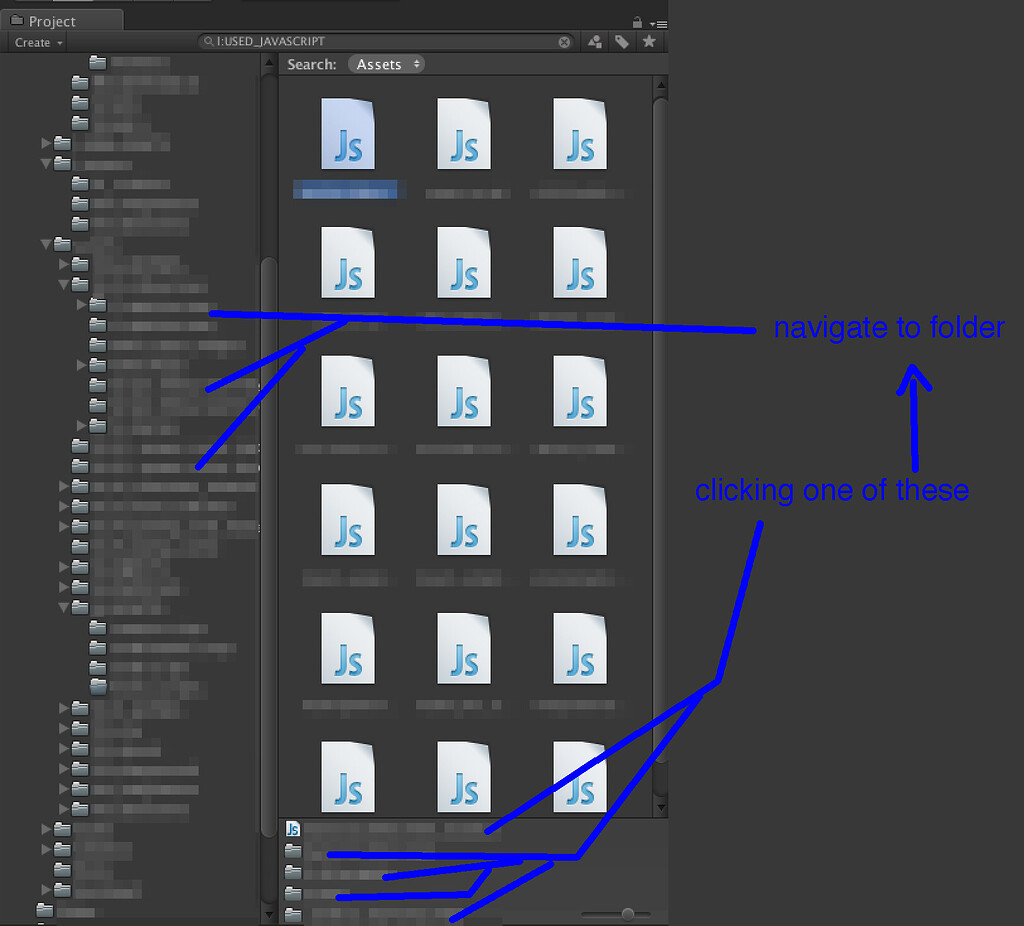Change the Assets search scope dropdown

click(x=386, y=63)
